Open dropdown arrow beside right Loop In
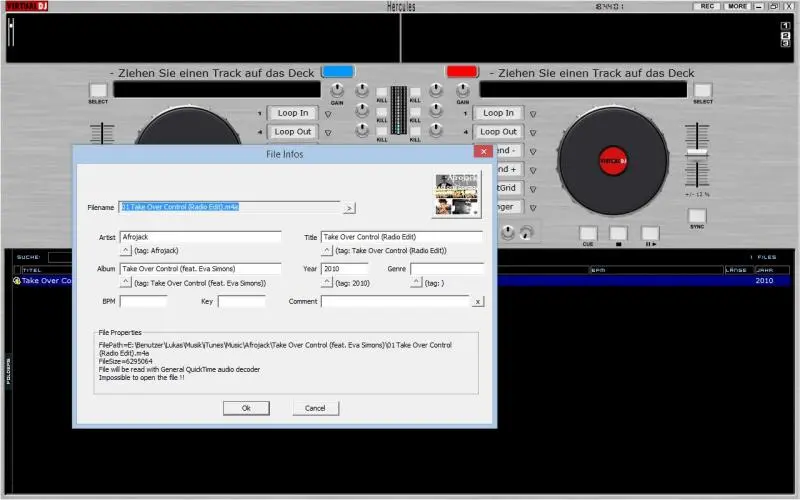Screen dimensions: 800x500 (533, 114)
